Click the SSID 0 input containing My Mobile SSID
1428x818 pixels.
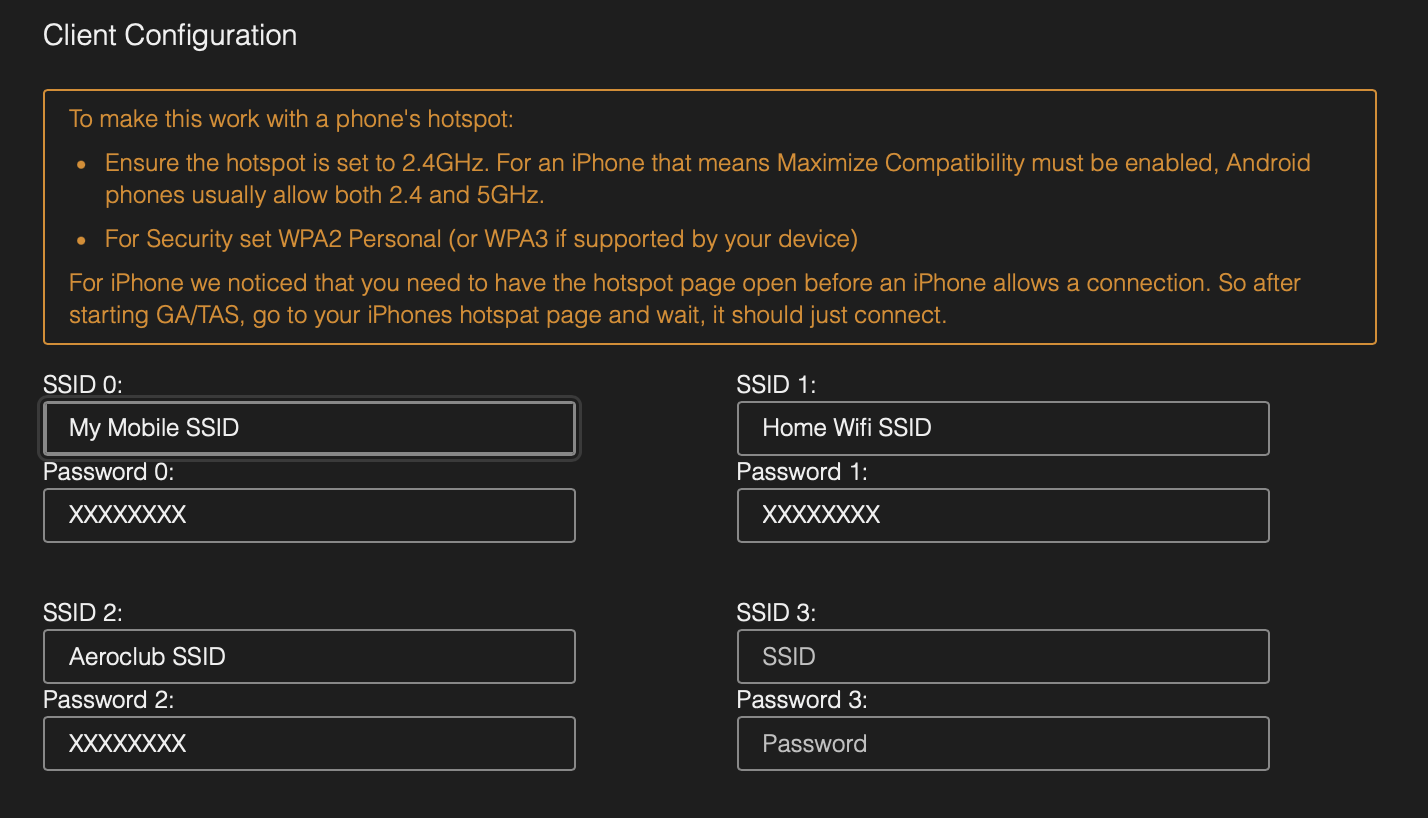point(309,427)
